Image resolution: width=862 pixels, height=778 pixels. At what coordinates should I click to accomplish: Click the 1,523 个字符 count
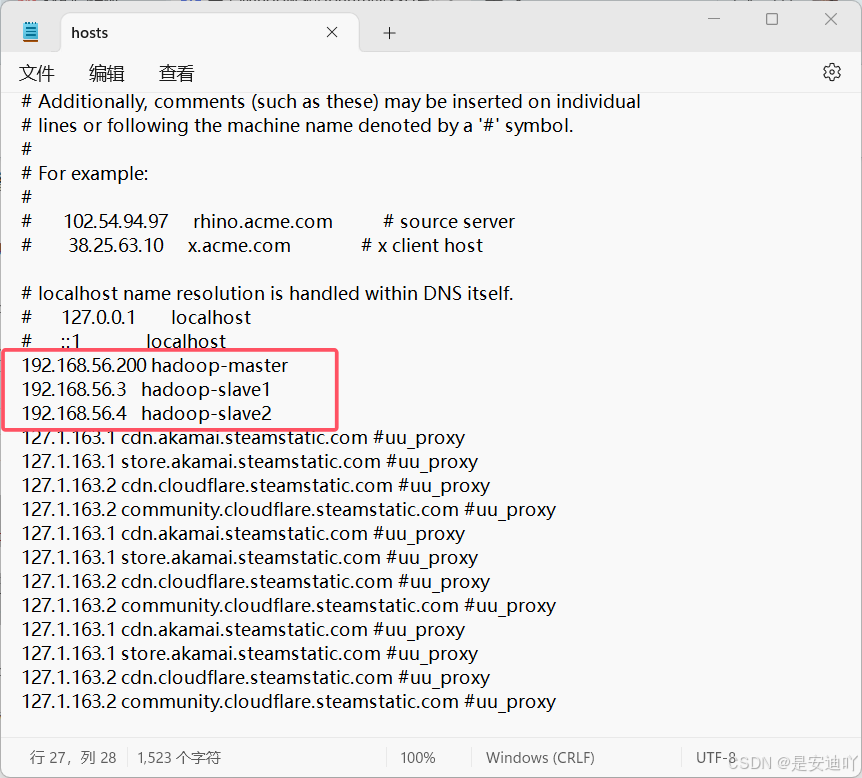click(x=179, y=758)
